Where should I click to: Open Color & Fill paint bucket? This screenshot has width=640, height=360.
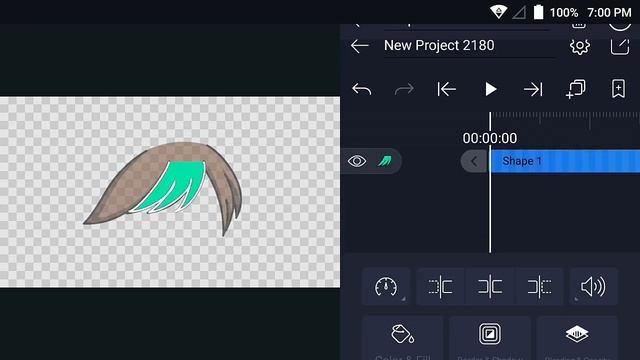[x=402, y=338]
